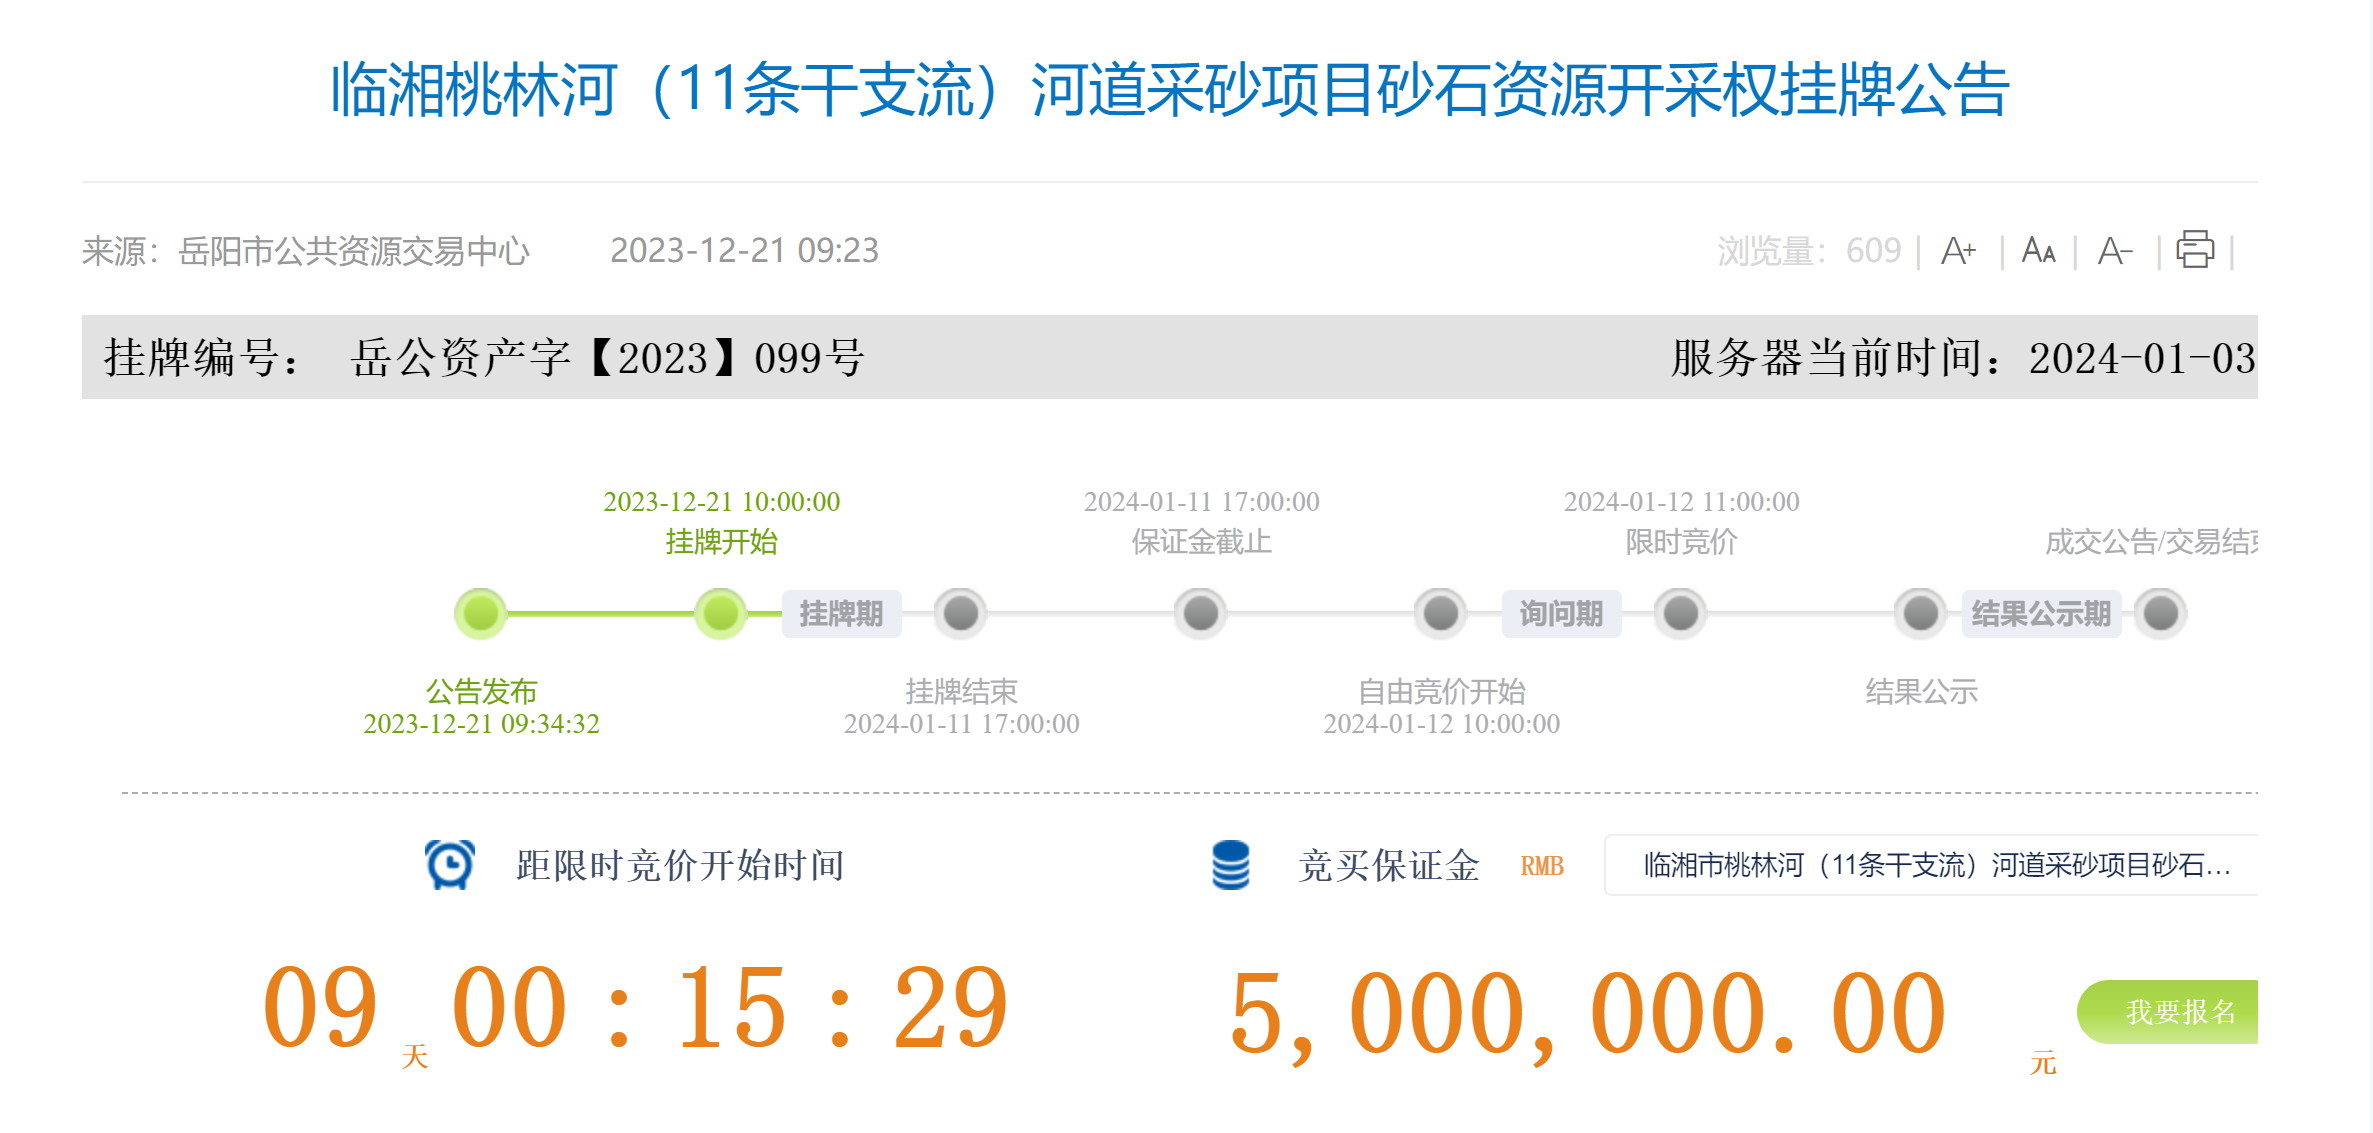This screenshot has height=1133, width=2373.
Task: Click the 限时竞价 timeline node
Action: tap(1681, 613)
